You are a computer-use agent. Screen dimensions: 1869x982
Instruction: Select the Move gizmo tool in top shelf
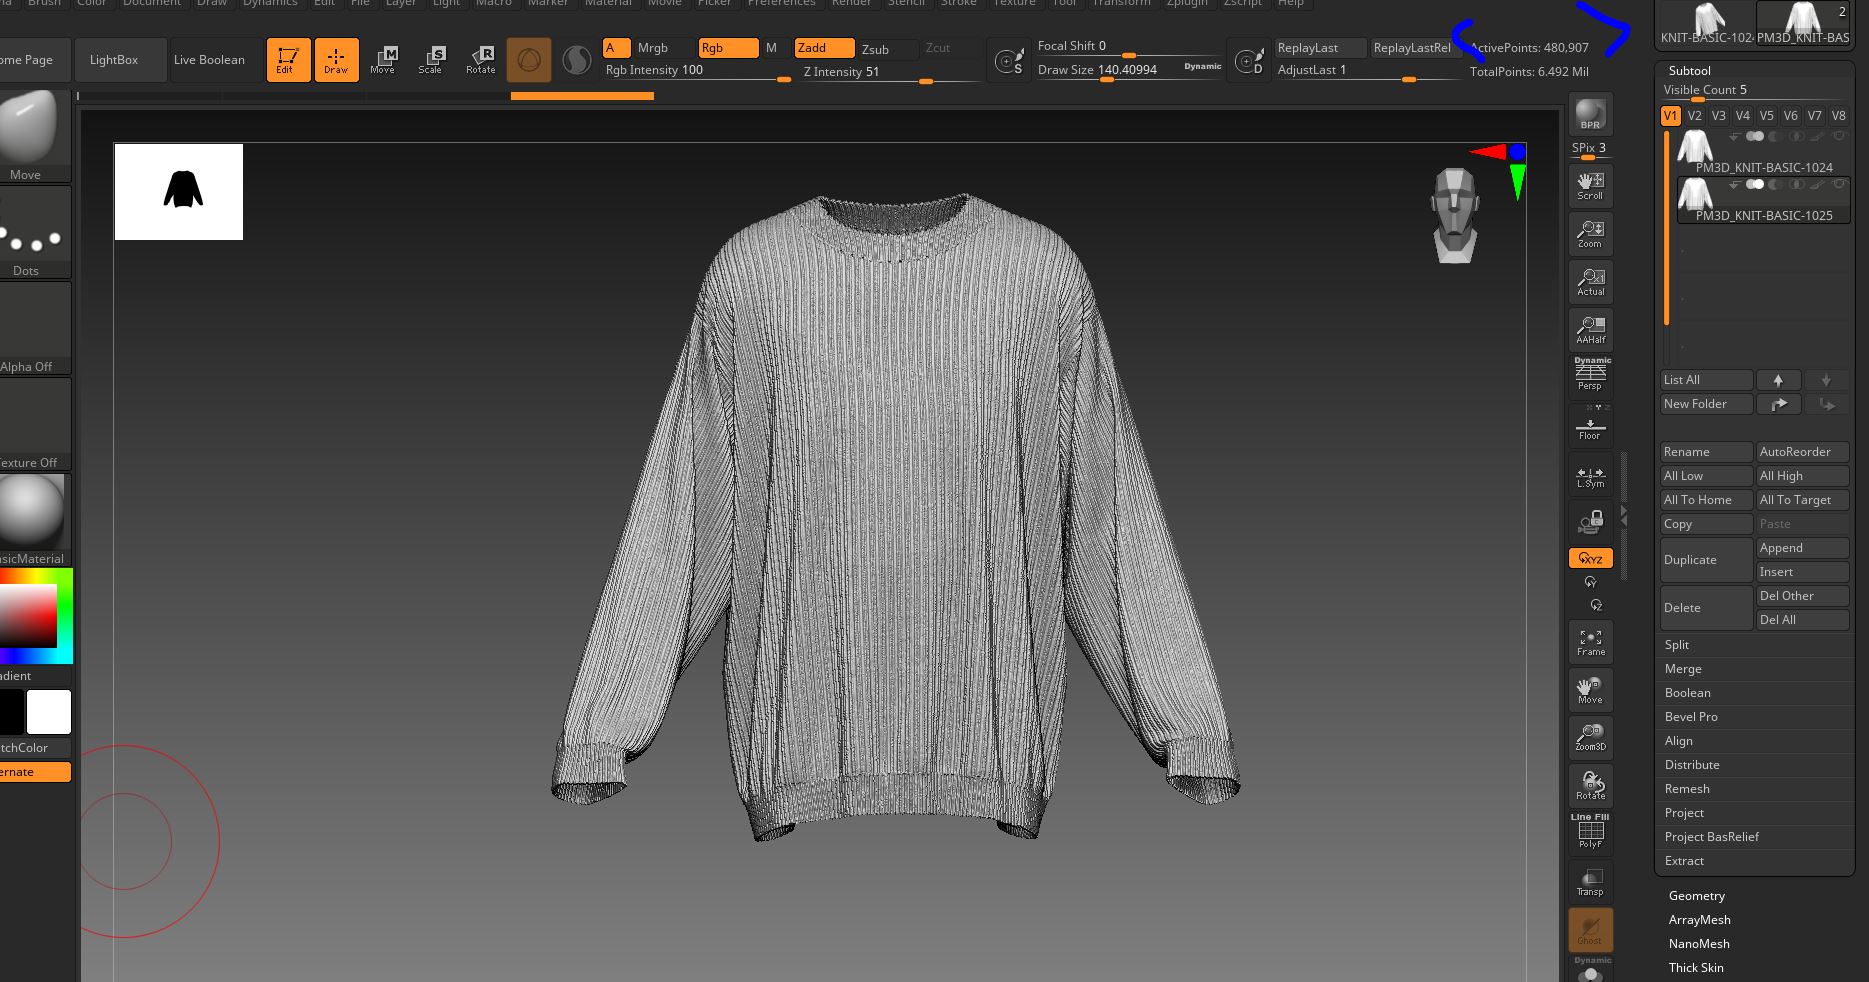click(383, 60)
